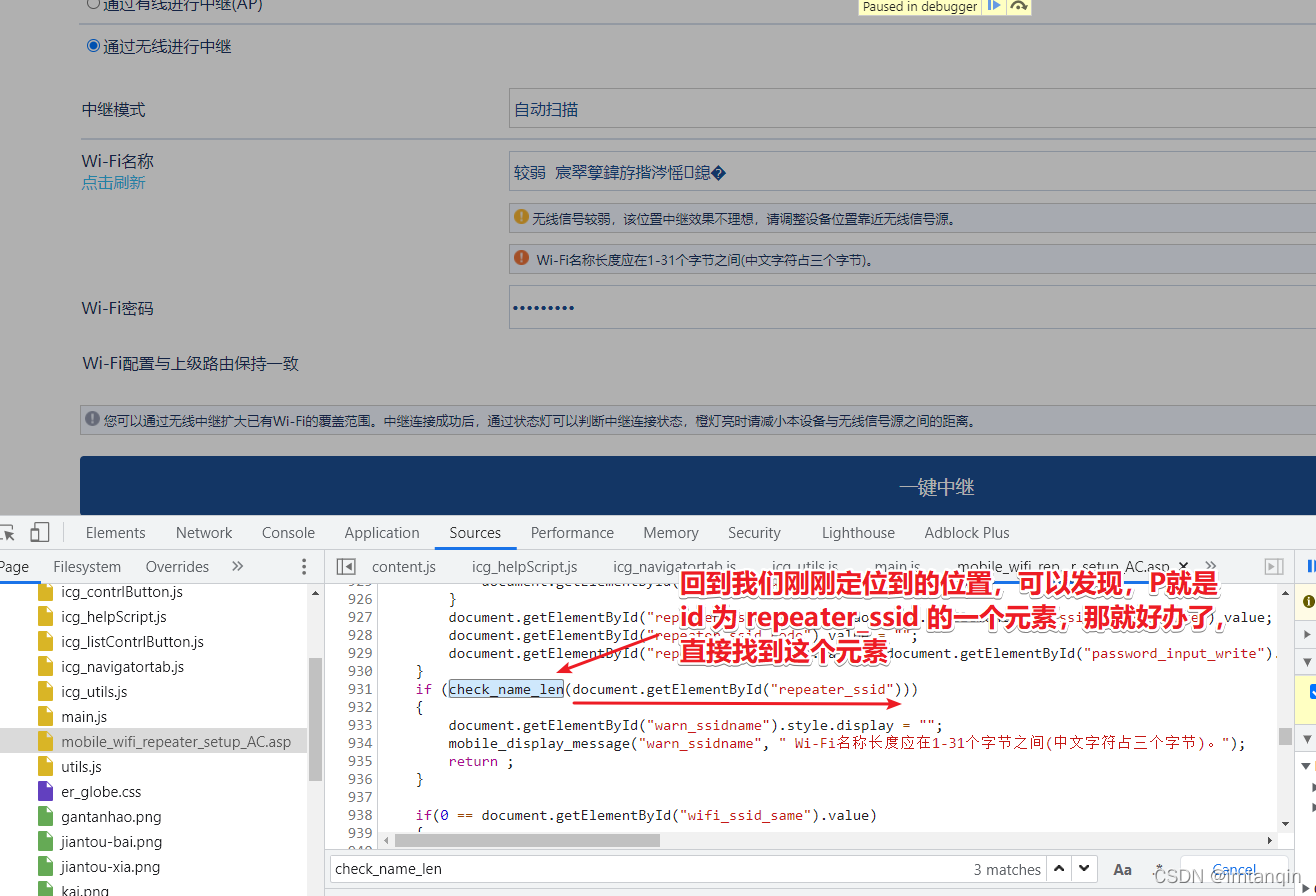The image size is (1316, 896).
Task: Set breakpoint on line number 931
Action: (360, 689)
